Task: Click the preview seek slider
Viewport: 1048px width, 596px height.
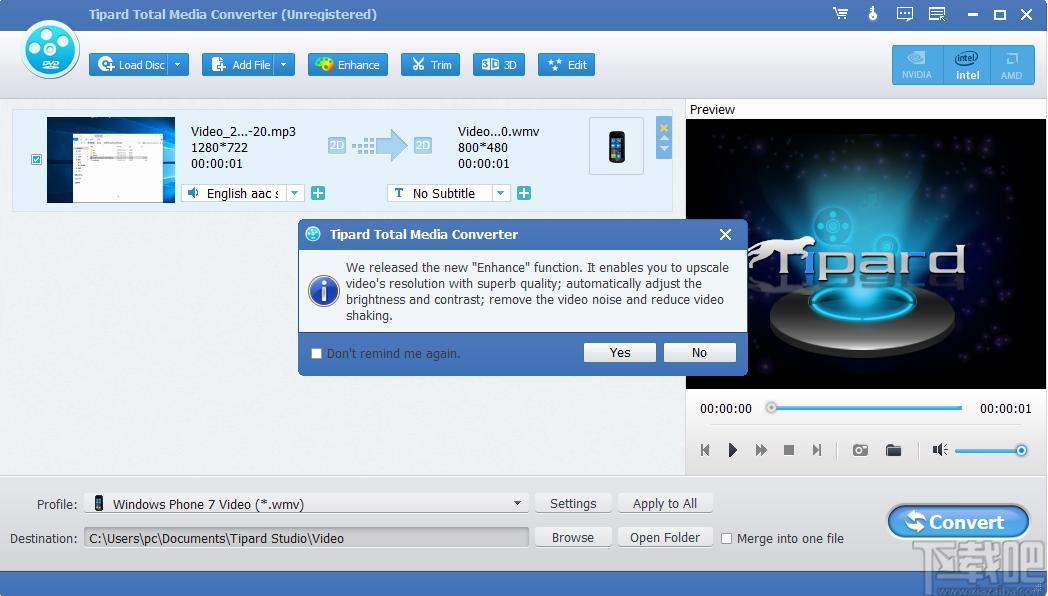Action: (866, 408)
